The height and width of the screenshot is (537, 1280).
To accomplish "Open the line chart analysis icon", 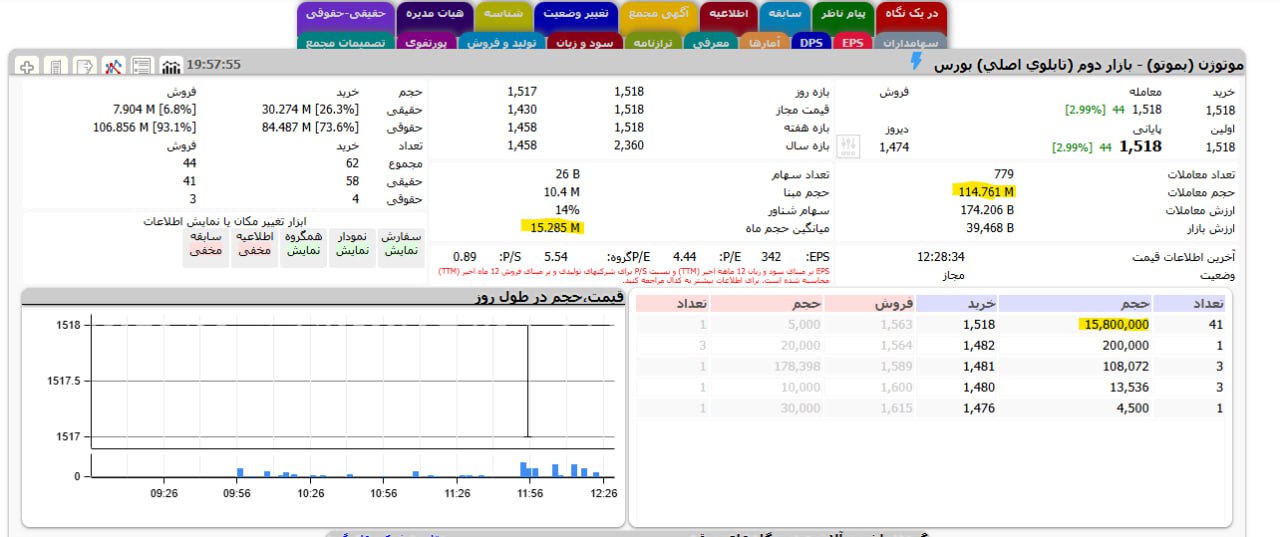I will click(114, 66).
